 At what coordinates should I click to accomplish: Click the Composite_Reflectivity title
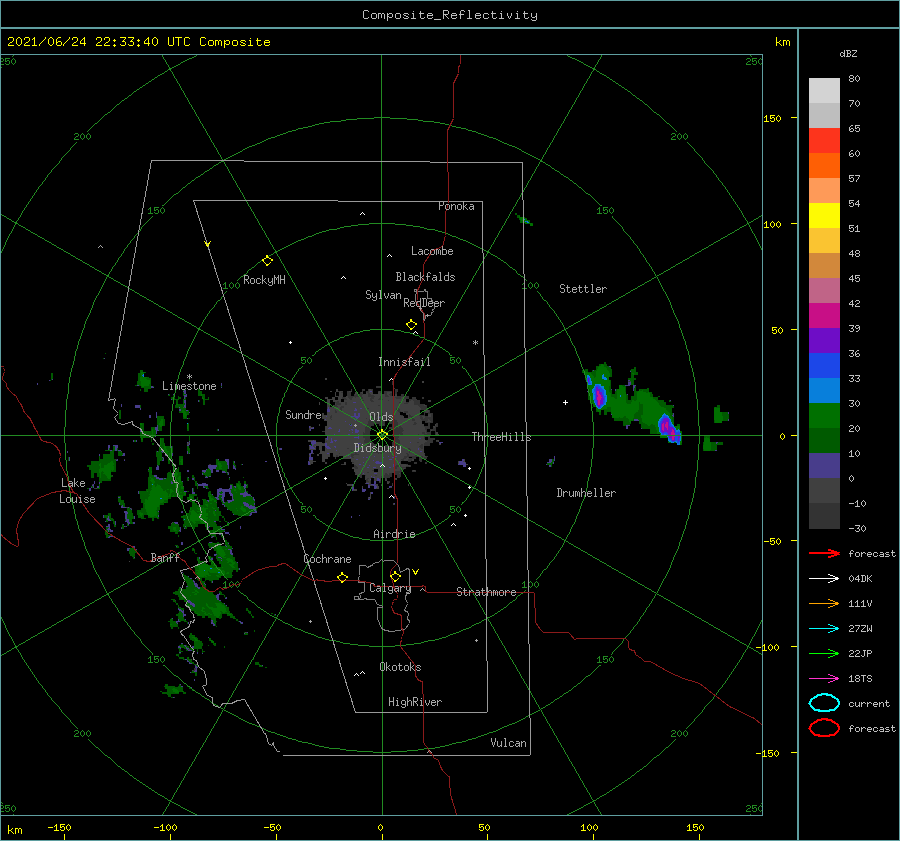pyautogui.click(x=449, y=15)
